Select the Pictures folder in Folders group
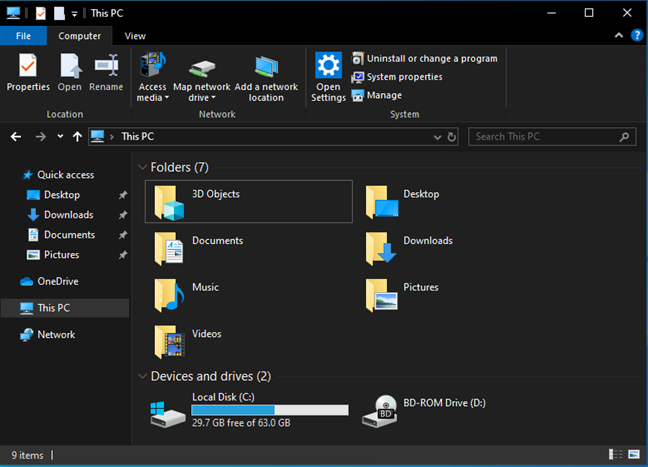This screenshot has width=648, height=467. click(x=402, y=295)
